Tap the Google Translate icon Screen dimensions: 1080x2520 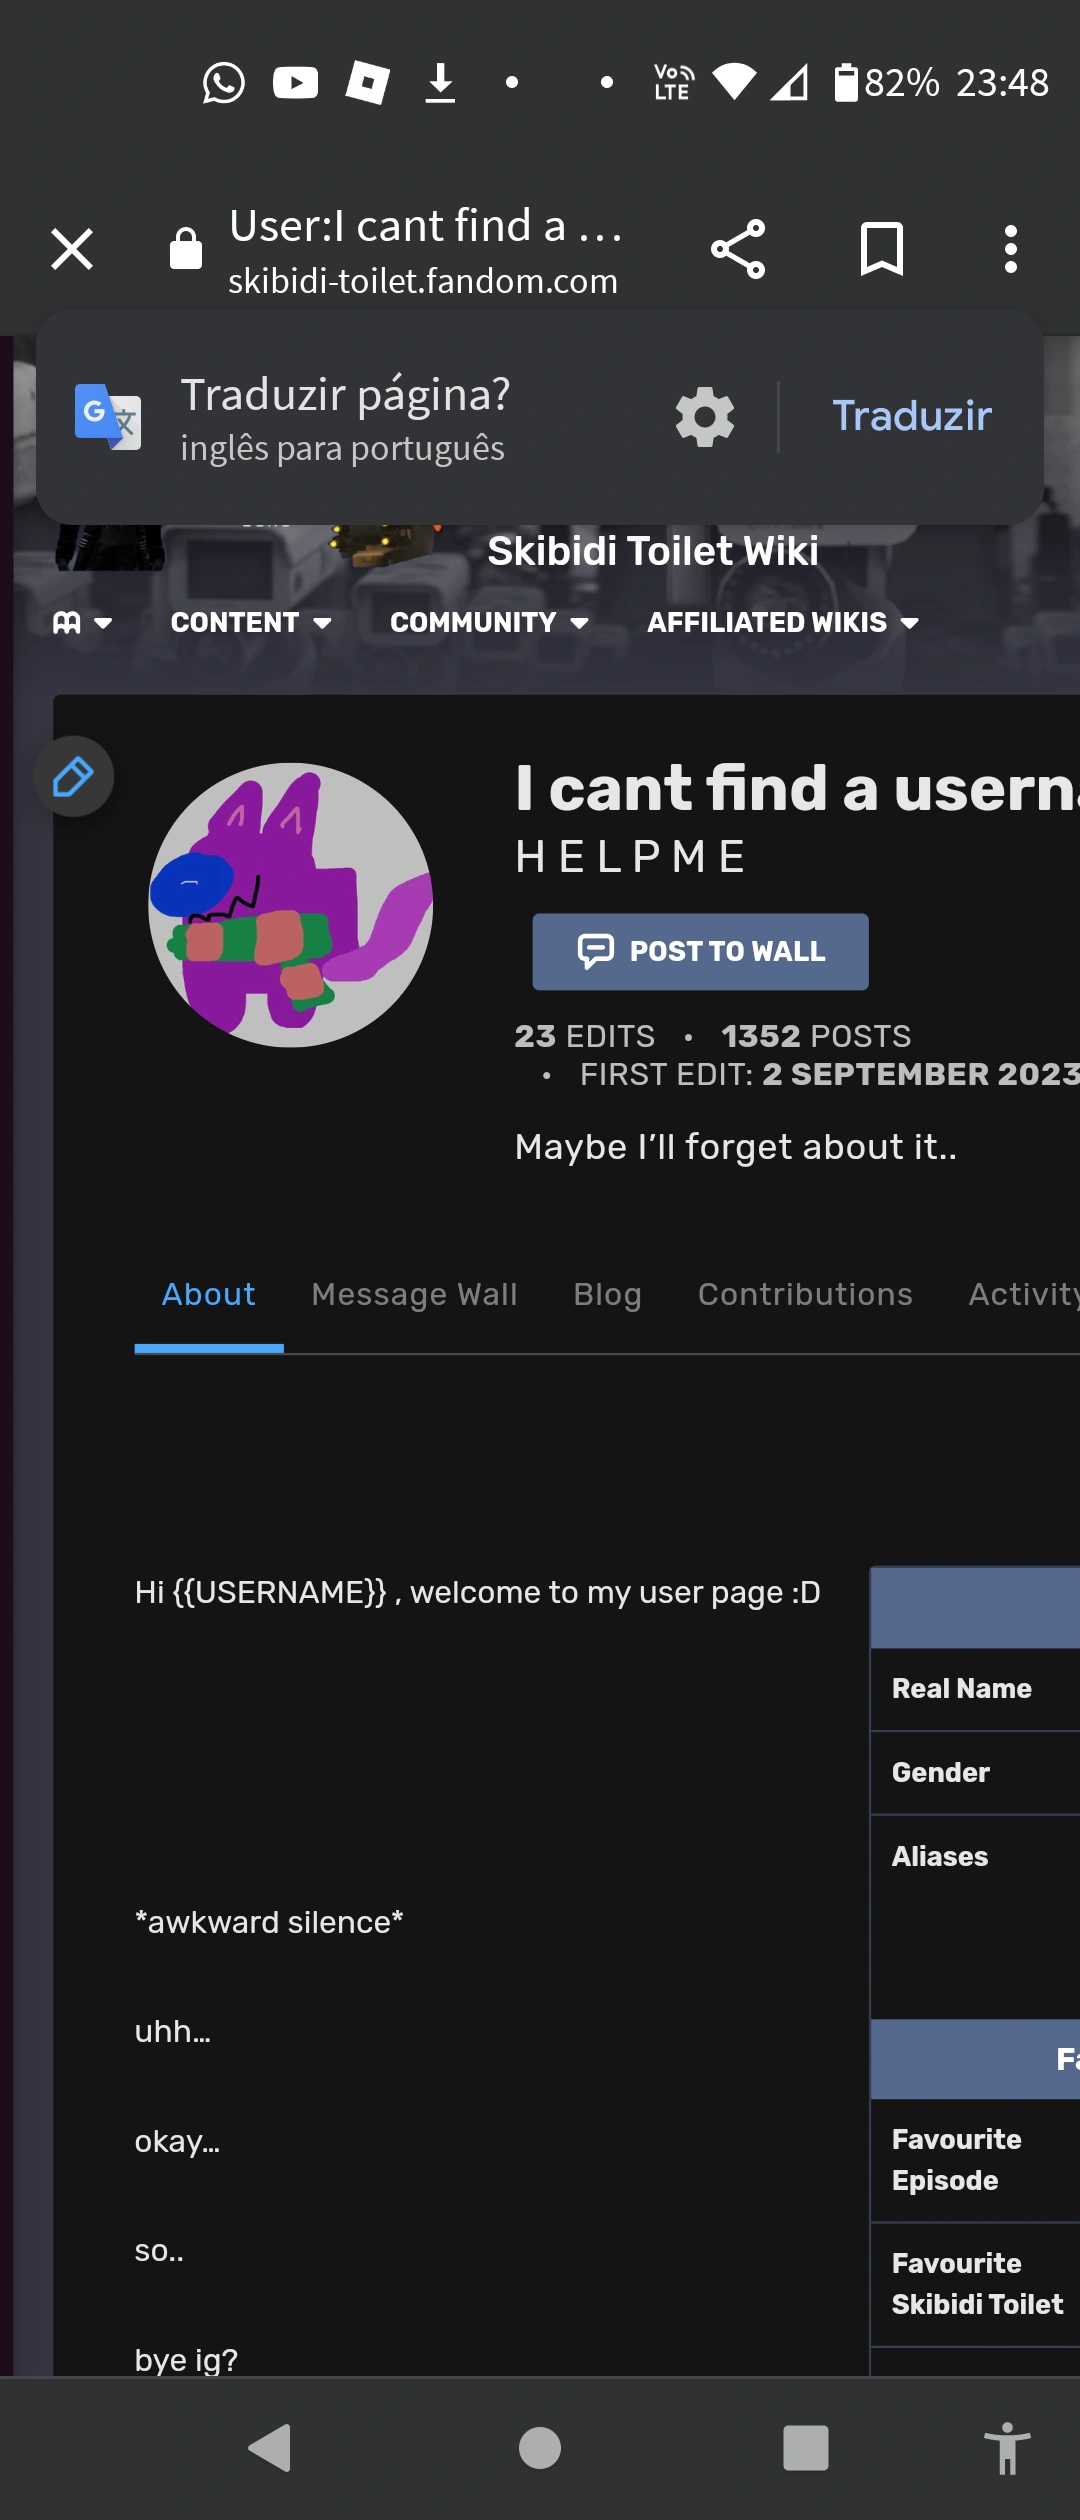point(108,416)
